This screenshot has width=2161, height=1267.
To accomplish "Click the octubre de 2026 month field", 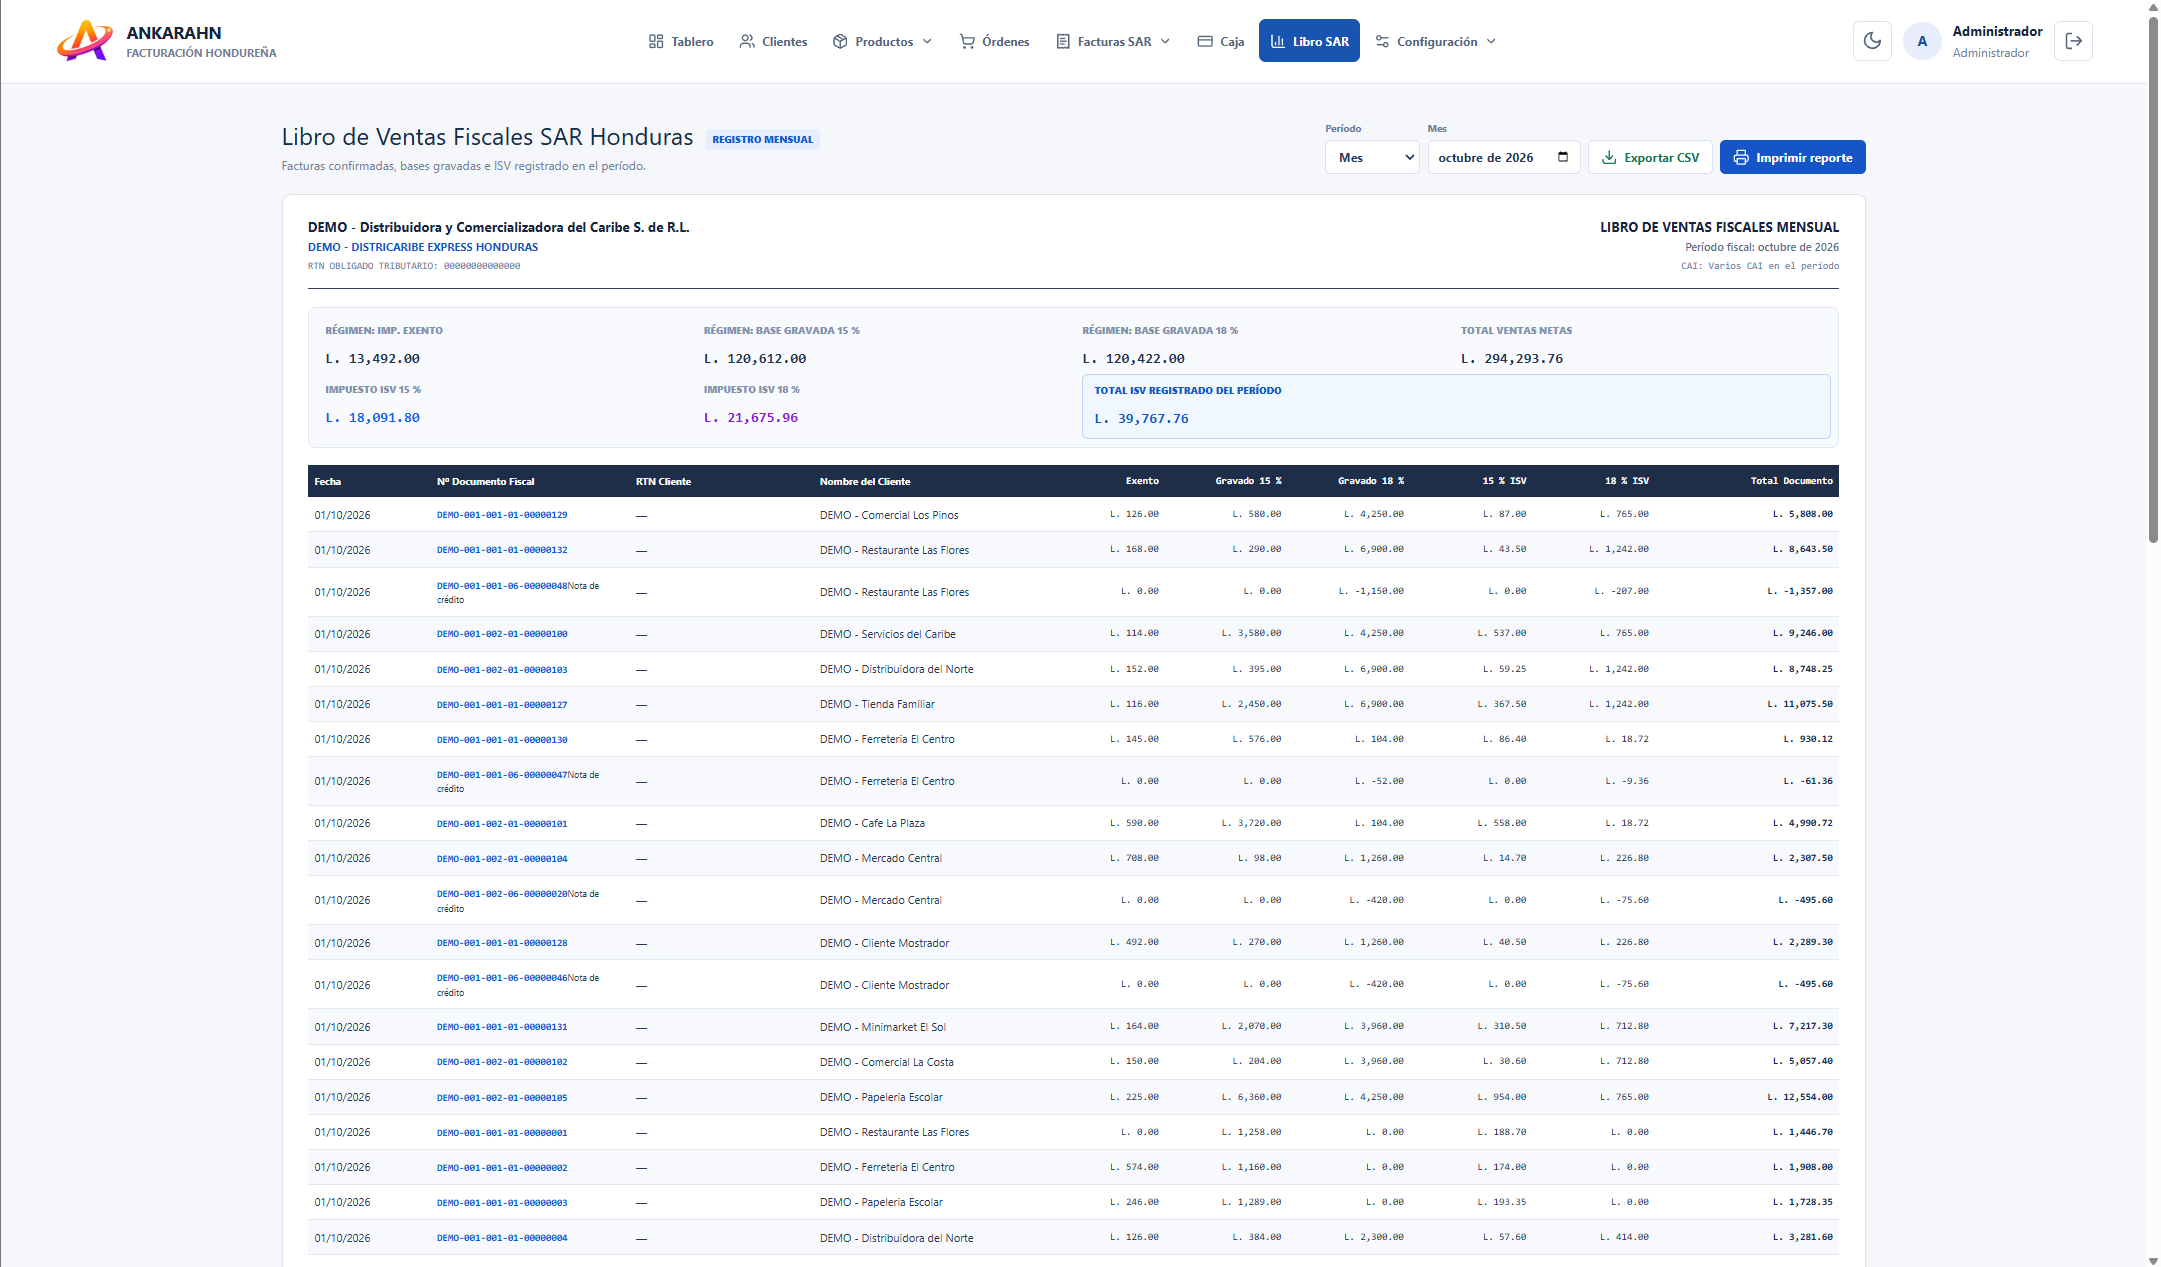I will pos(1503,157).
